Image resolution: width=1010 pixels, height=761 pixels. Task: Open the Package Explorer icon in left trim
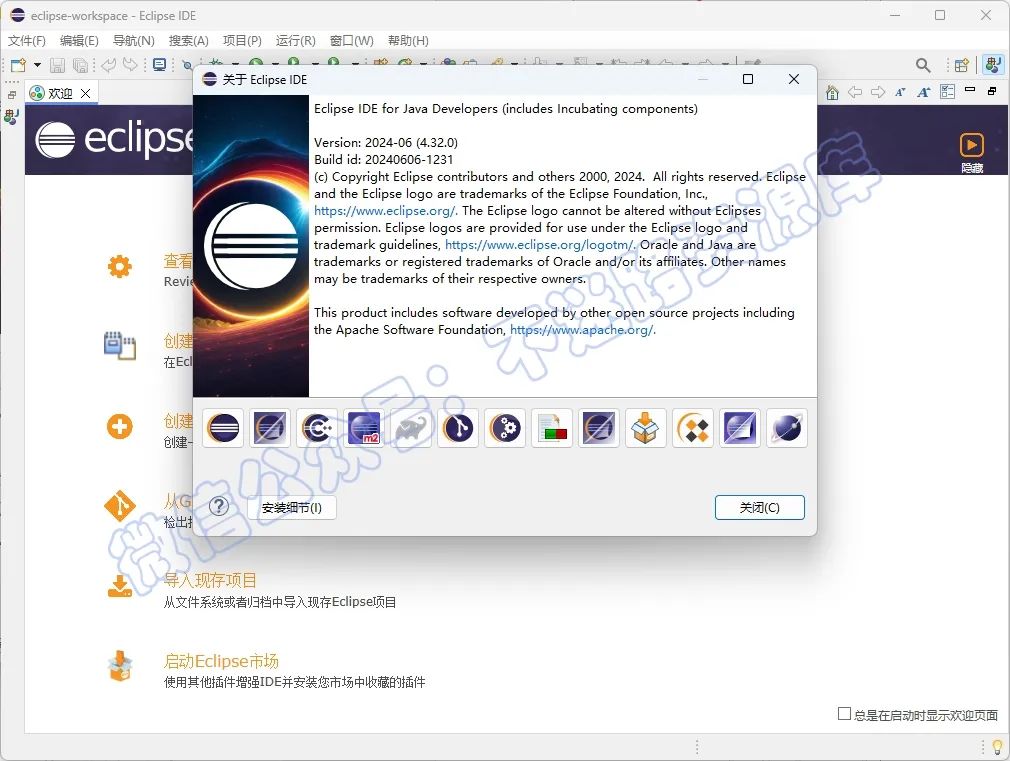click(x=12, y=117)
